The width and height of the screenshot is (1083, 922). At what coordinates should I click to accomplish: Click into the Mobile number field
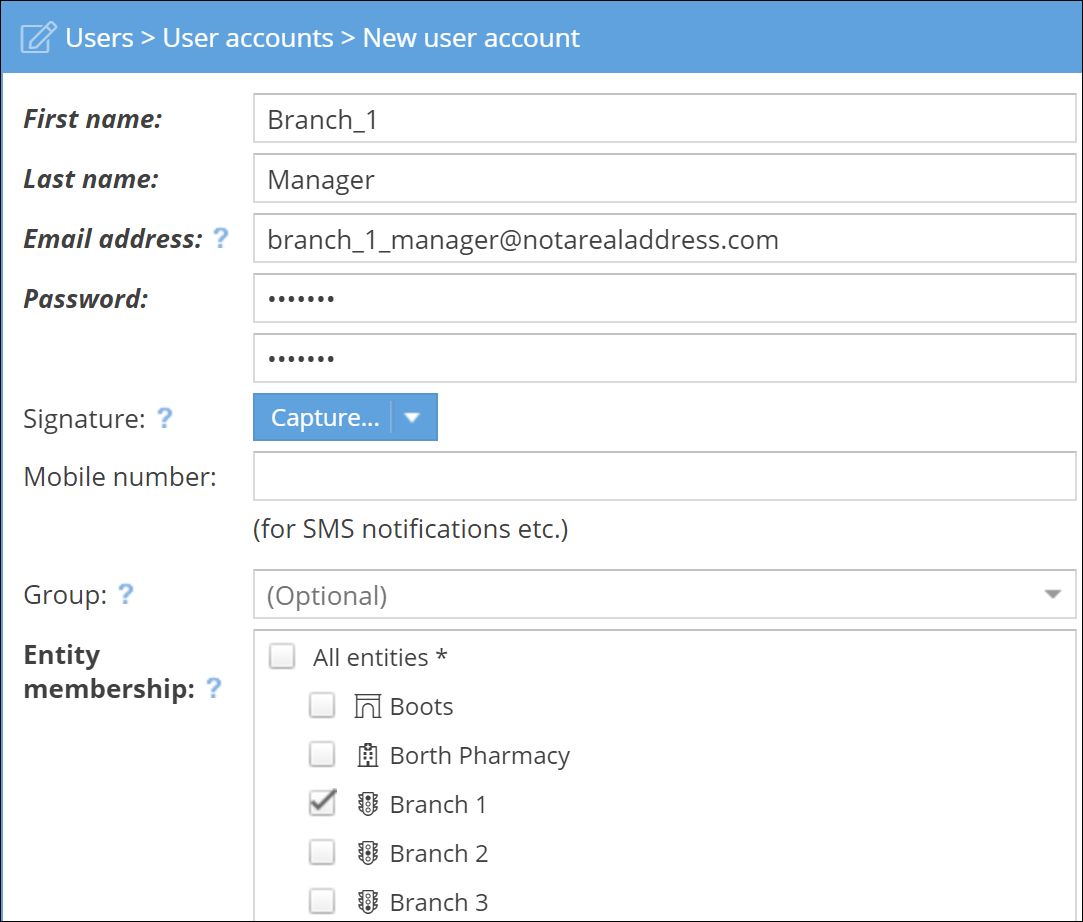[x=664, y=477]
